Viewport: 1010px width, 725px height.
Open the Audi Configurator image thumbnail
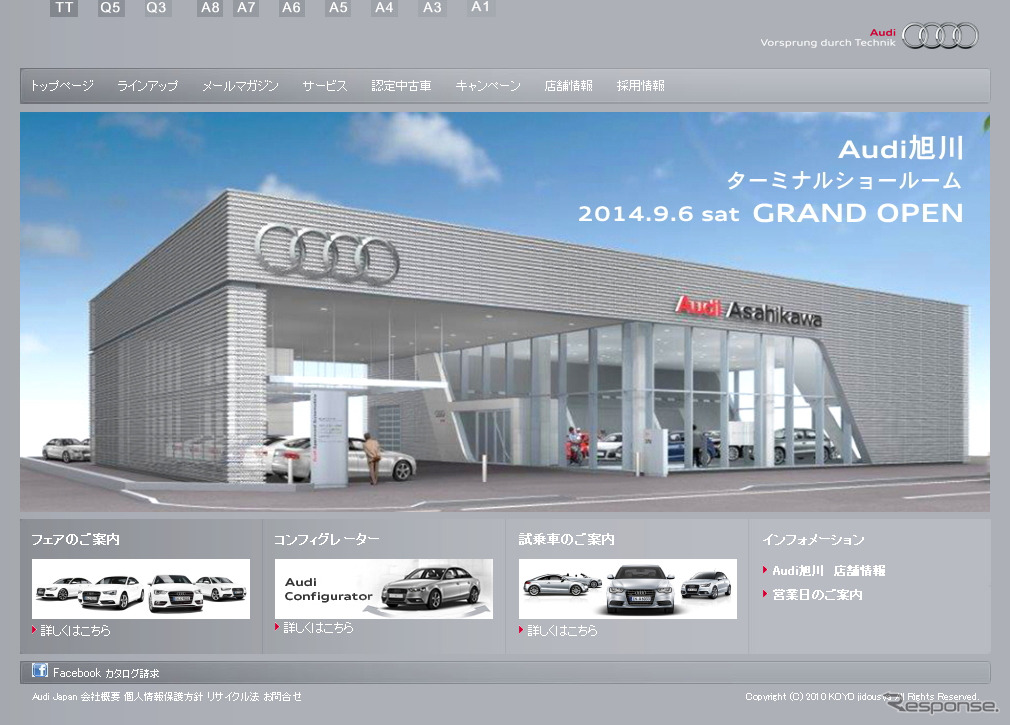click(x=383, y=589)
